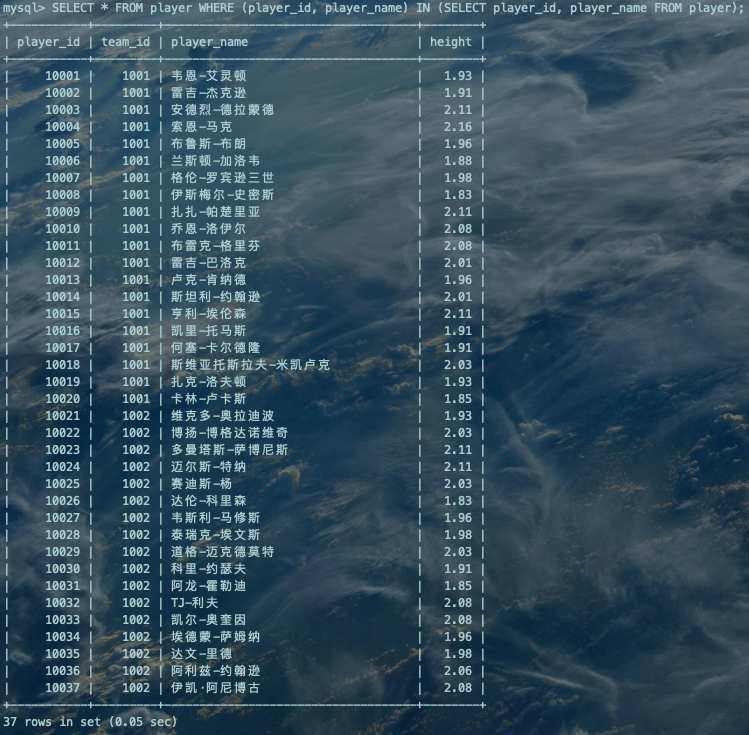Image resolution: width=749 pixels, height=735 pixels.
Task: Select player name 伊斯梅尔-史密斯
Action: 223,195
